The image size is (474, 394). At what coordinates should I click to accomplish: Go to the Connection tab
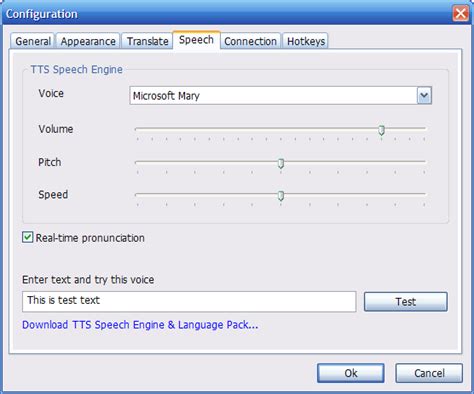pyautogui.click(x=250, y=41)
